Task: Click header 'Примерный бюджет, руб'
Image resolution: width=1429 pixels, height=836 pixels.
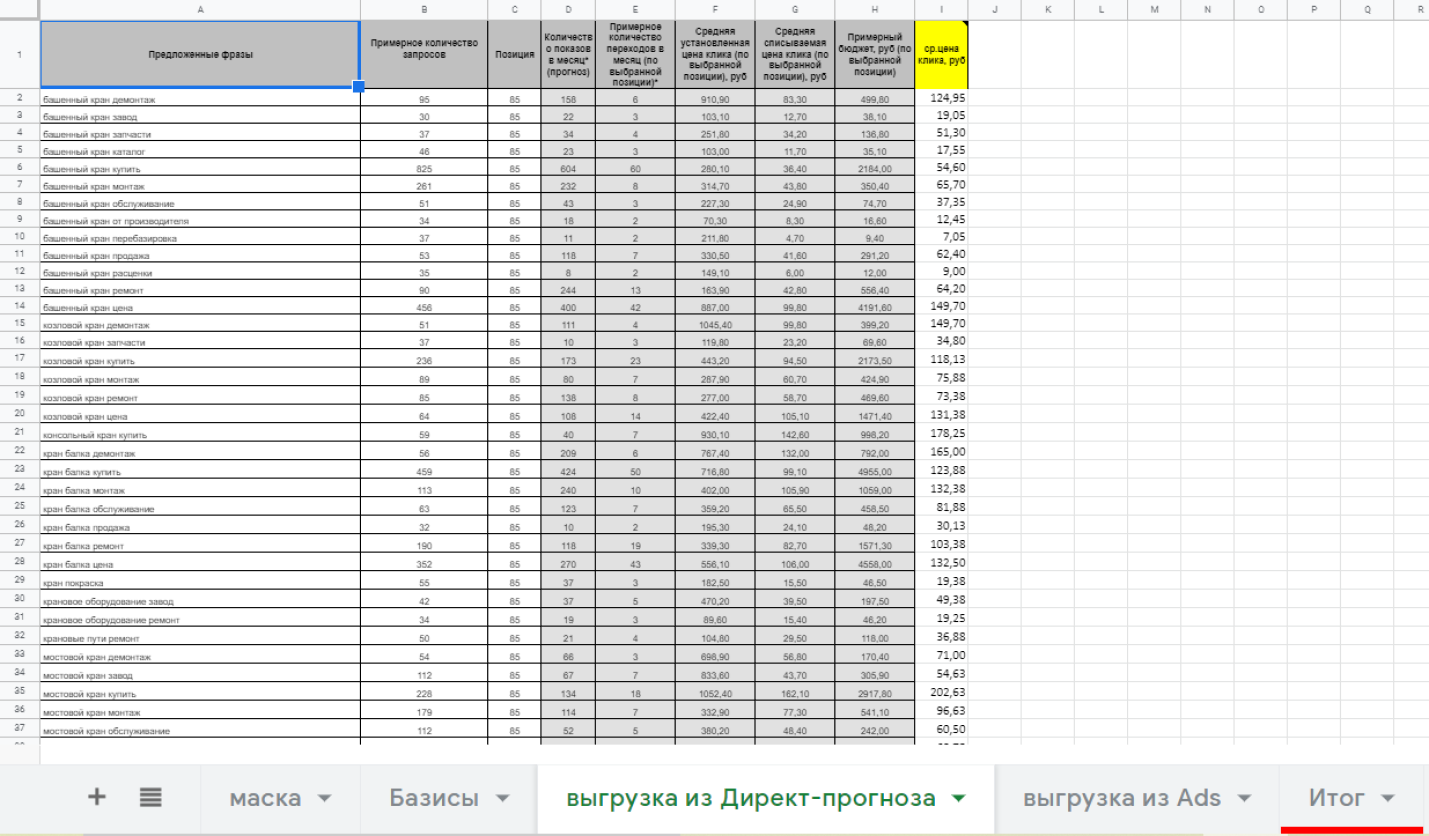Action: pyautogui.click(x=874, y=55)
